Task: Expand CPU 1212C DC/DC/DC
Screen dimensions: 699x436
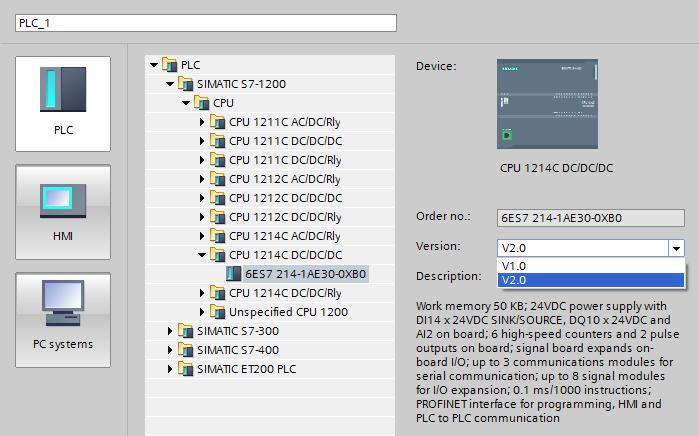Action: (202, 198)
